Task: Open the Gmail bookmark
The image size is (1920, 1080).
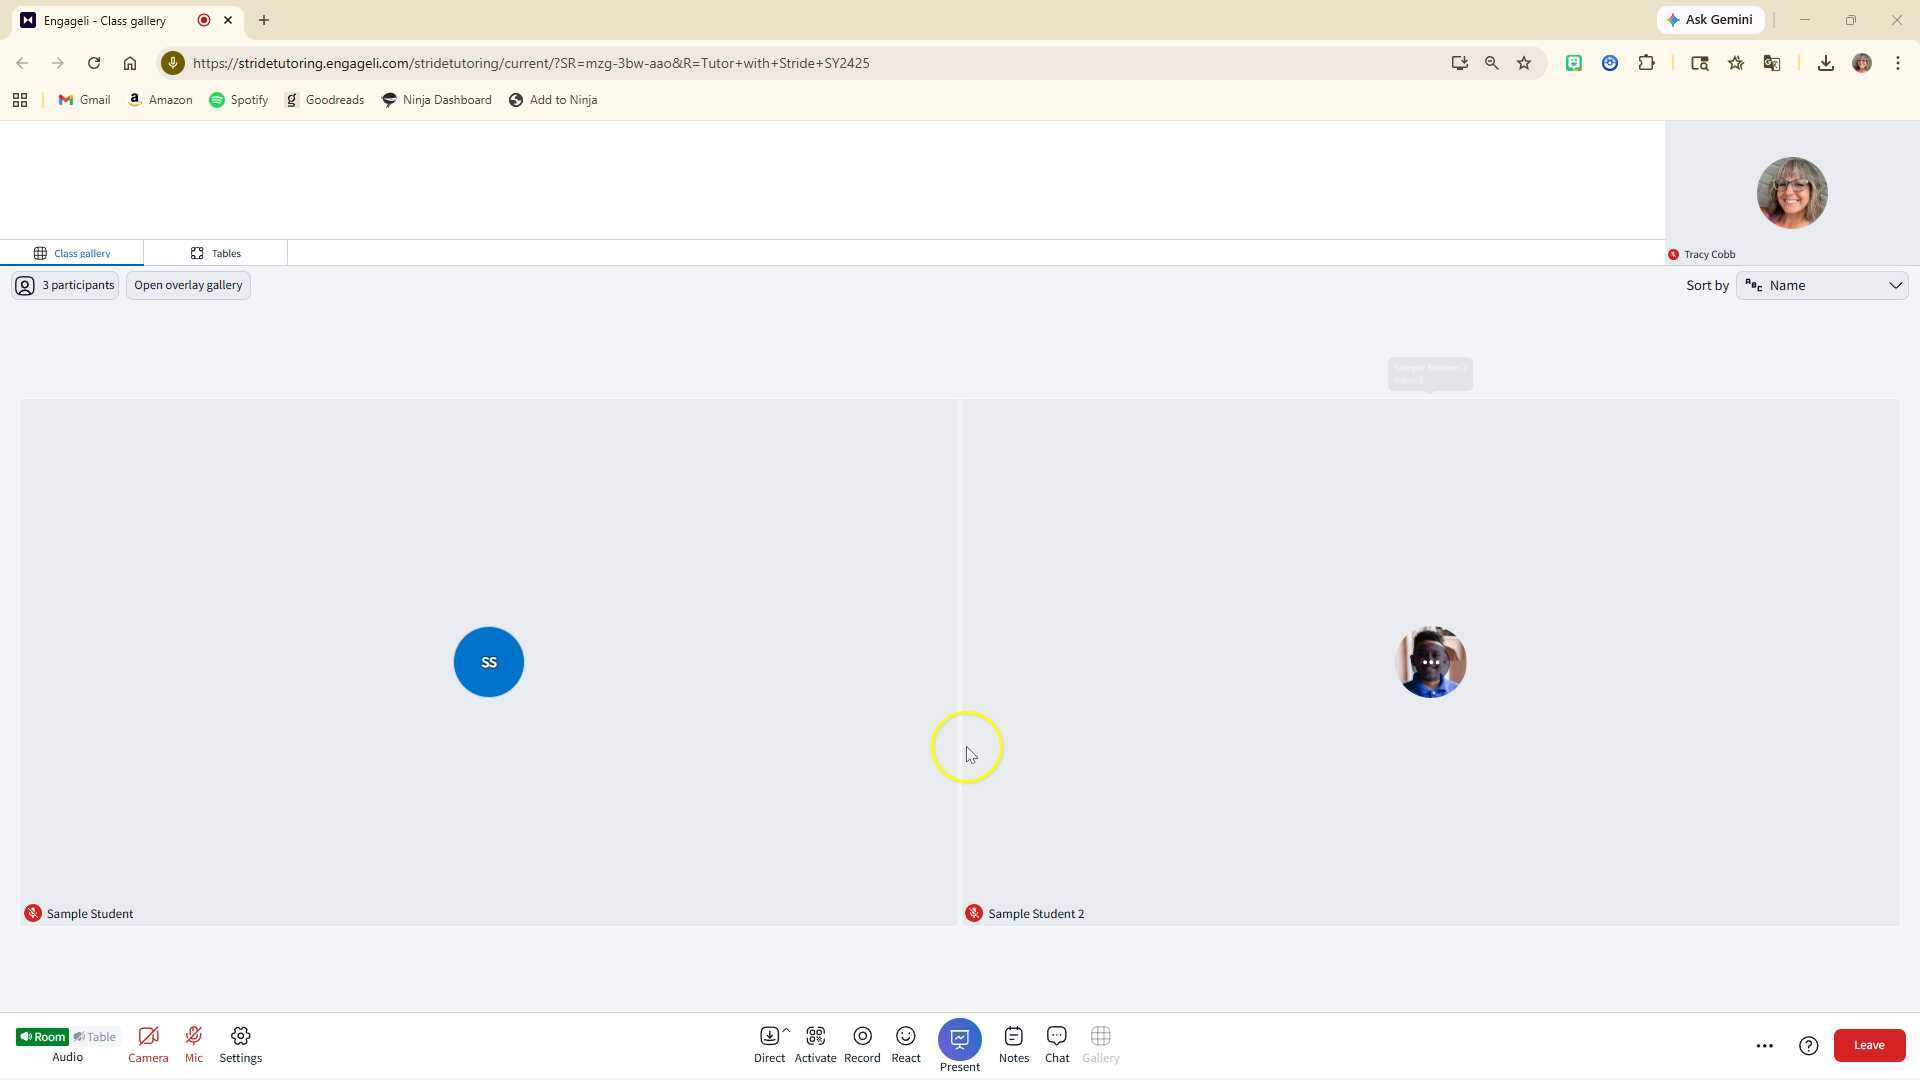Action: click(x=85, y=100)
